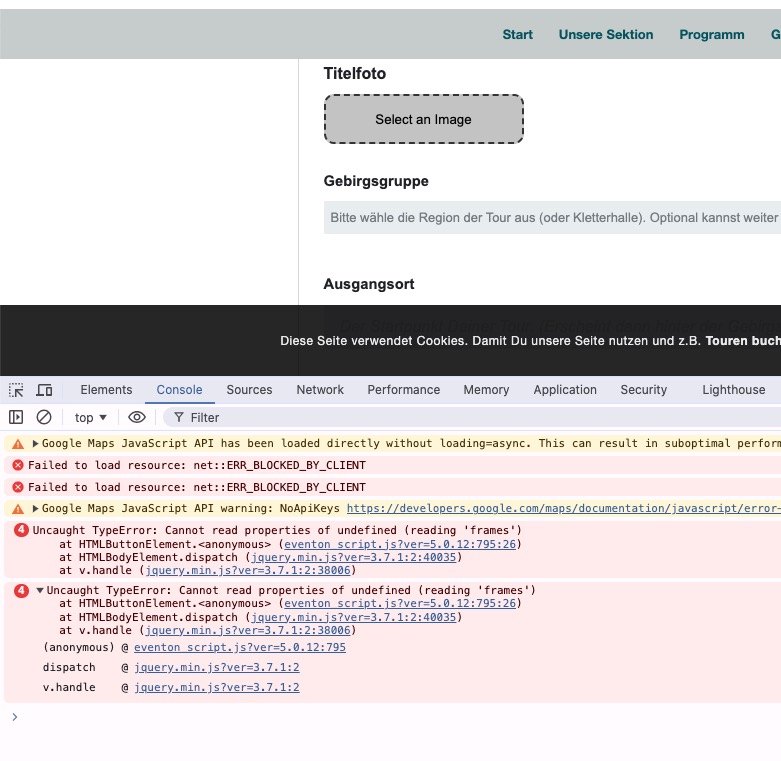Click the warning icon on loading=async message
Screen dimensions: 781x761
click(18, 444)
